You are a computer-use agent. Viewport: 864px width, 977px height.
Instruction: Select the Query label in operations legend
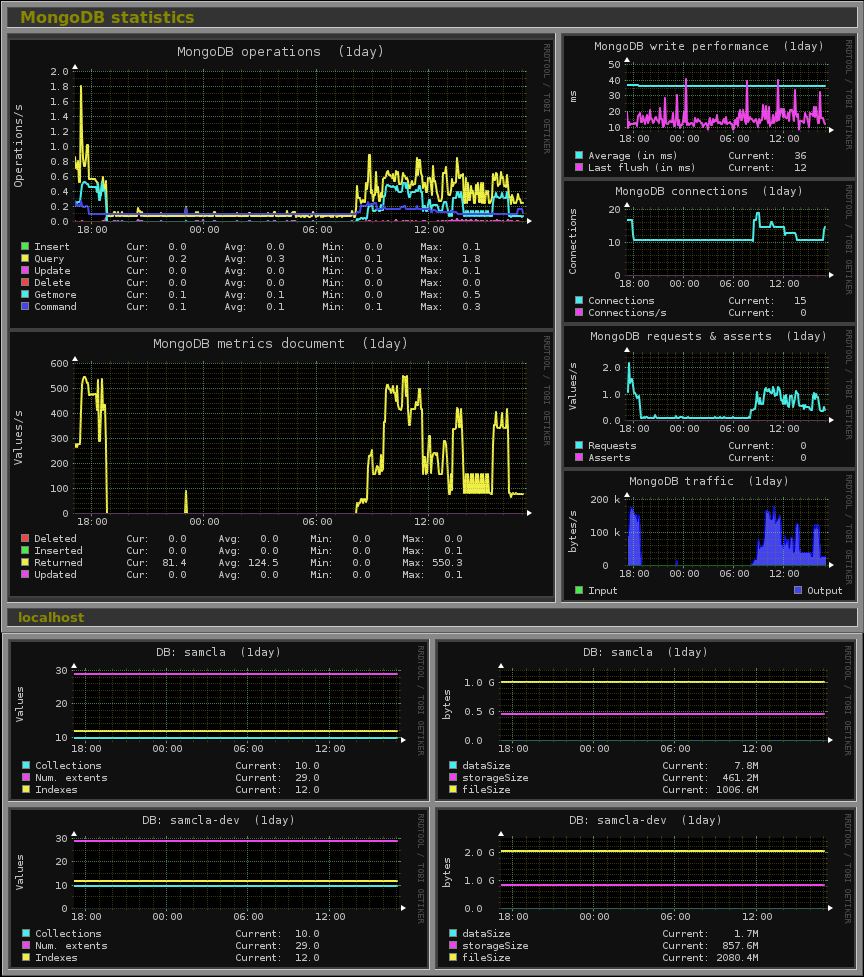click(49, 259)
